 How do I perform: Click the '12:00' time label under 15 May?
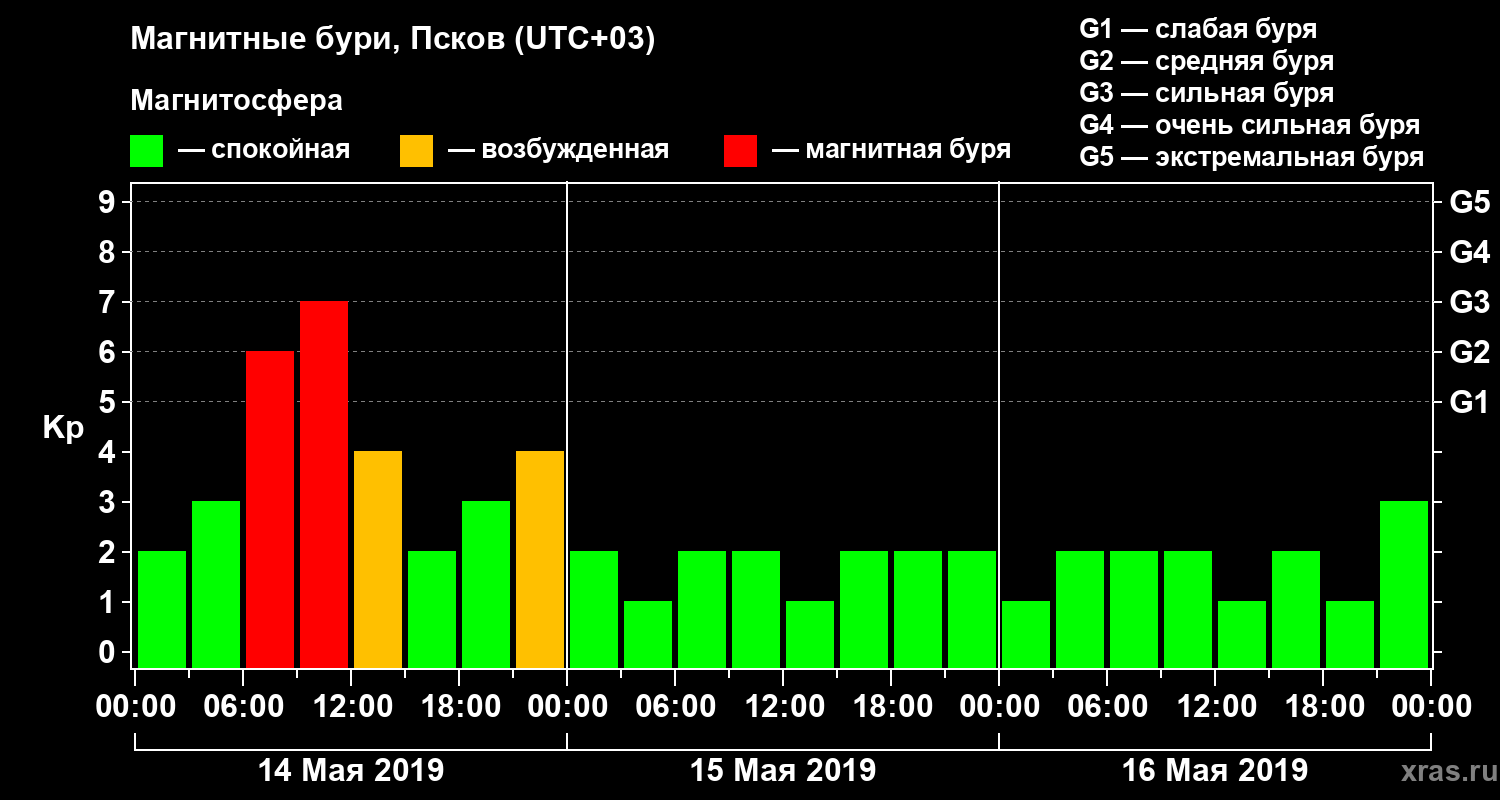point(783,707)
